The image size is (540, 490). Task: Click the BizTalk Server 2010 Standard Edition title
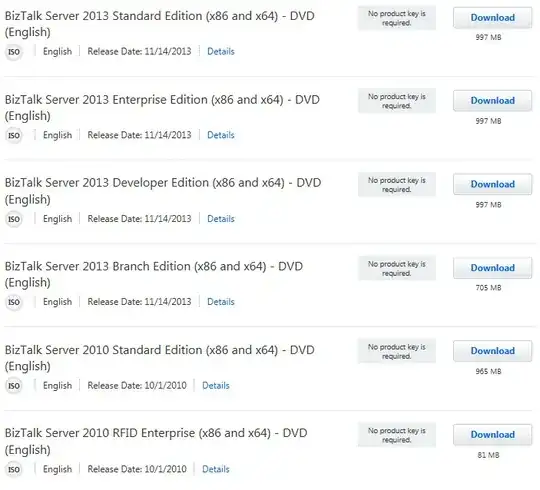pos(159,358)
